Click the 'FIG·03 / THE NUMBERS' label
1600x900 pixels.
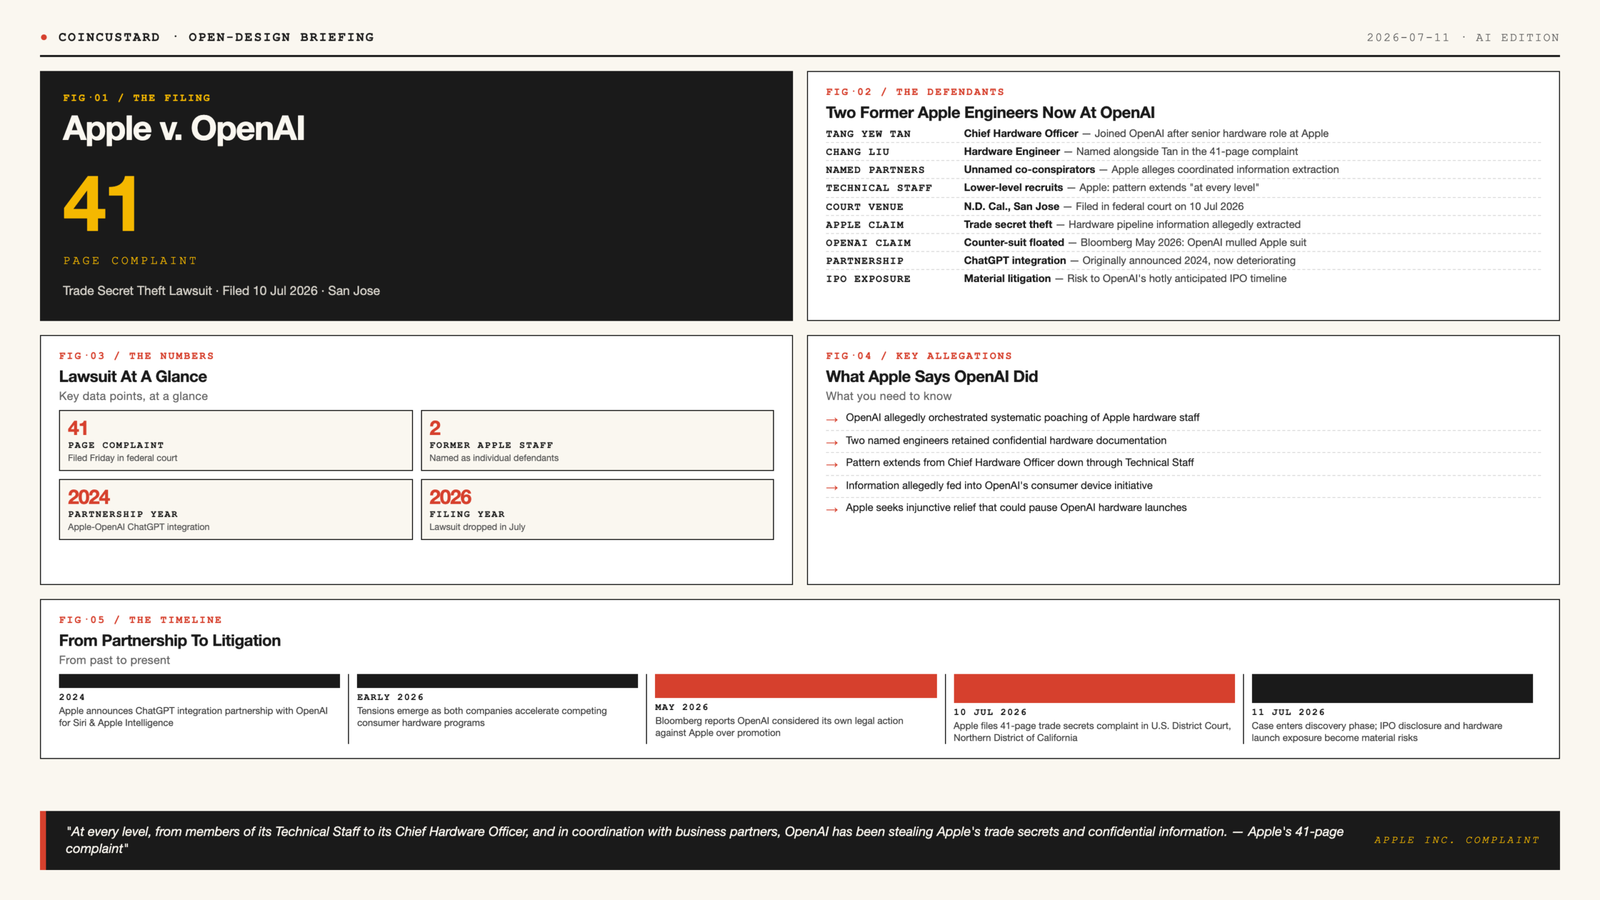137,356
